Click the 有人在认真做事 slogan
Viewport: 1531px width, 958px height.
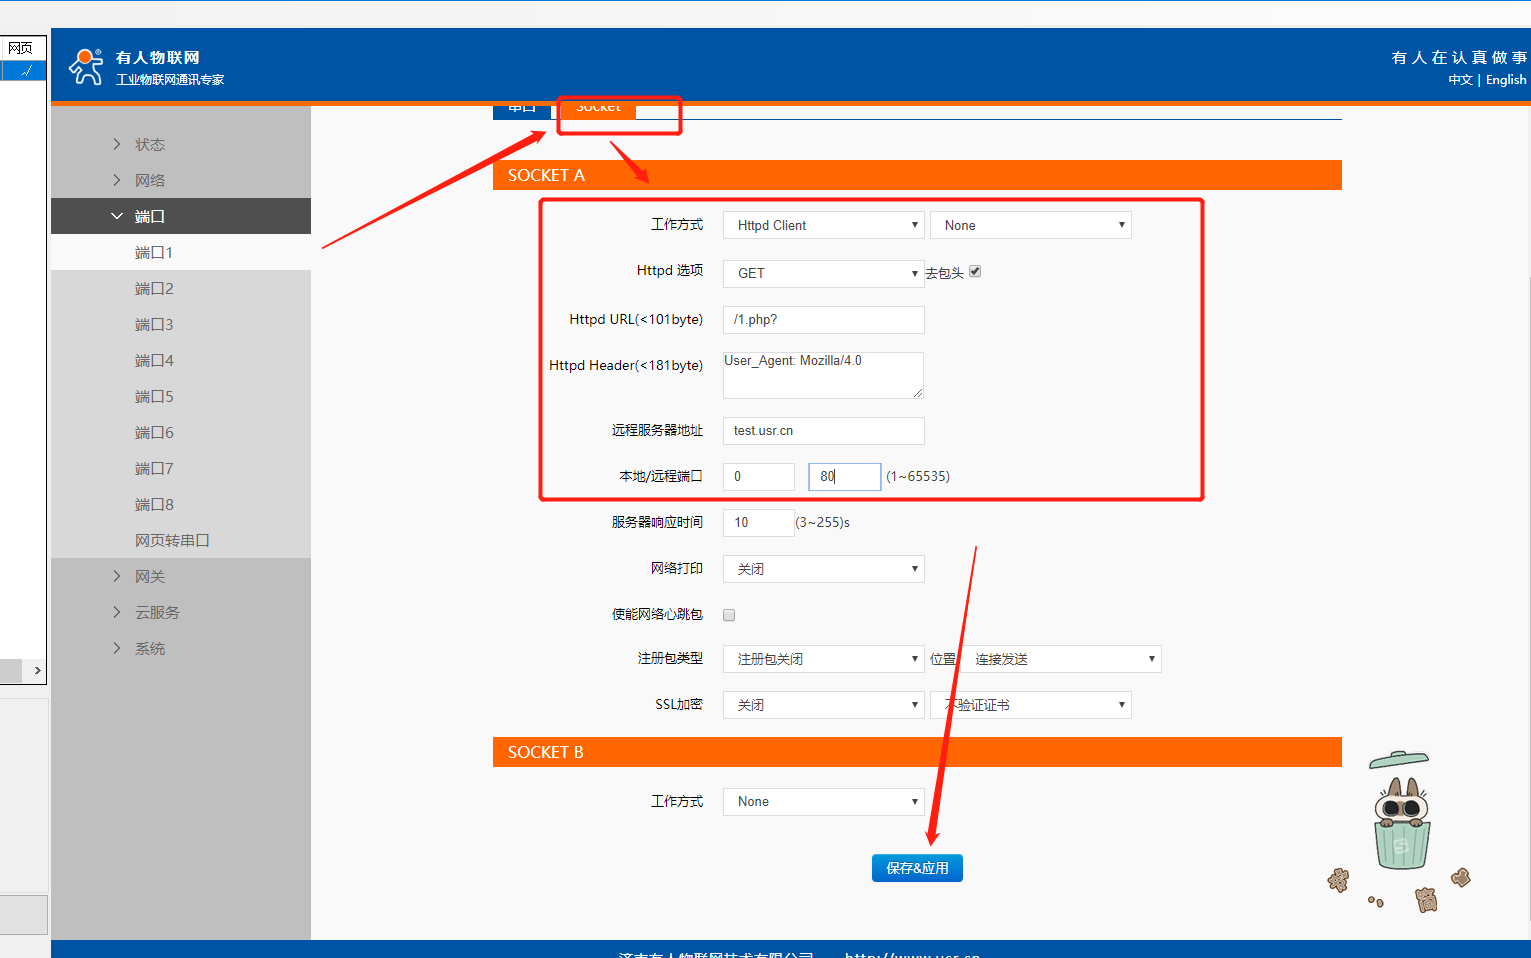click(x=1459, y=57)
